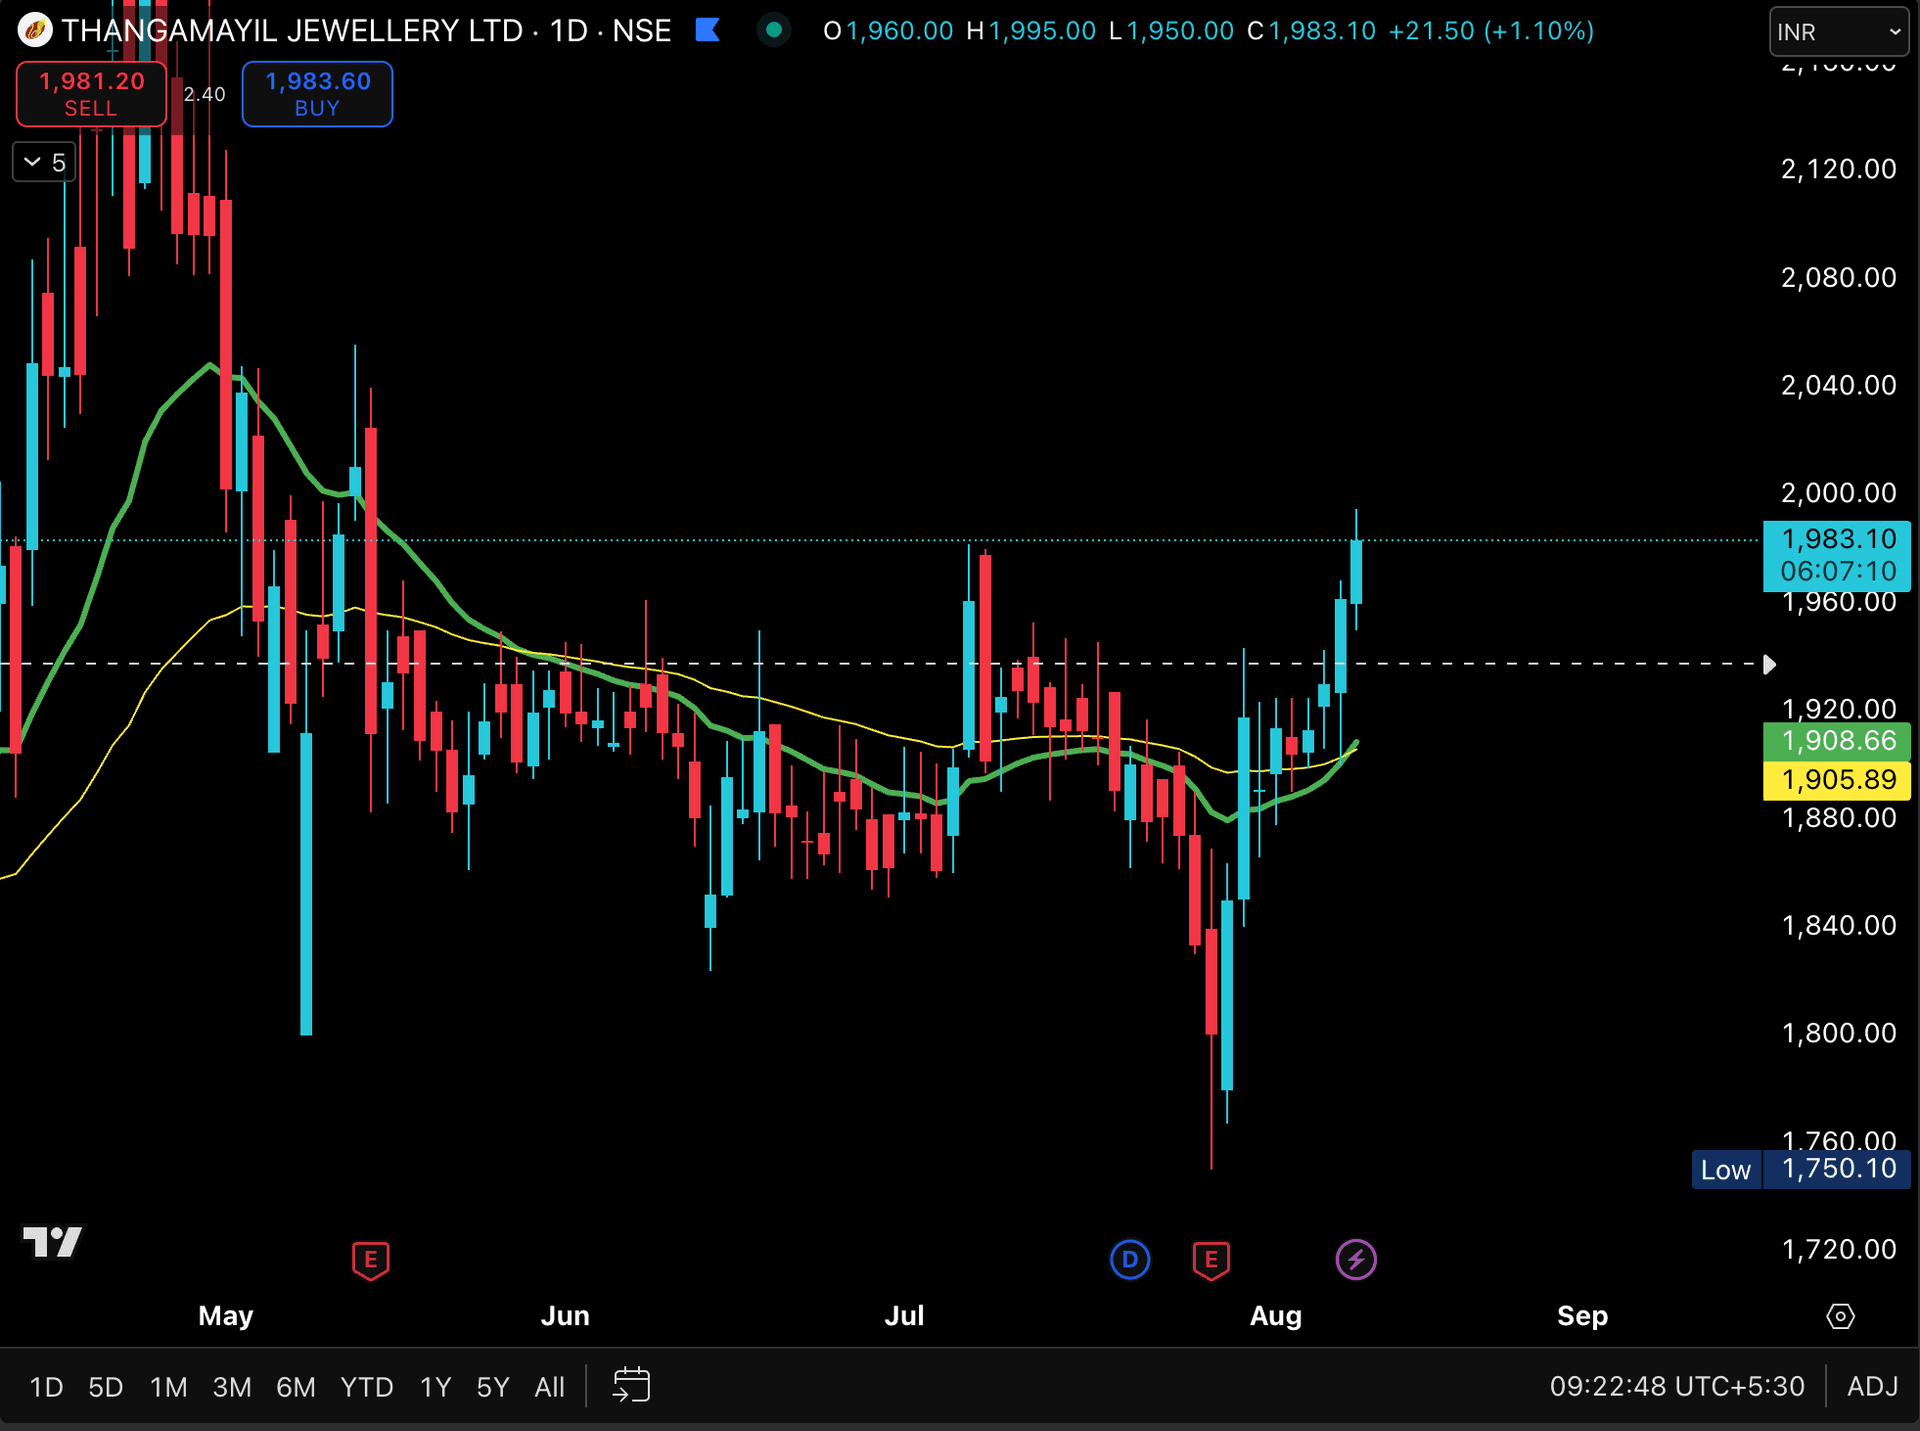
Task: Open the earnings marker above the May label
Action: [x=370, y=1260]
